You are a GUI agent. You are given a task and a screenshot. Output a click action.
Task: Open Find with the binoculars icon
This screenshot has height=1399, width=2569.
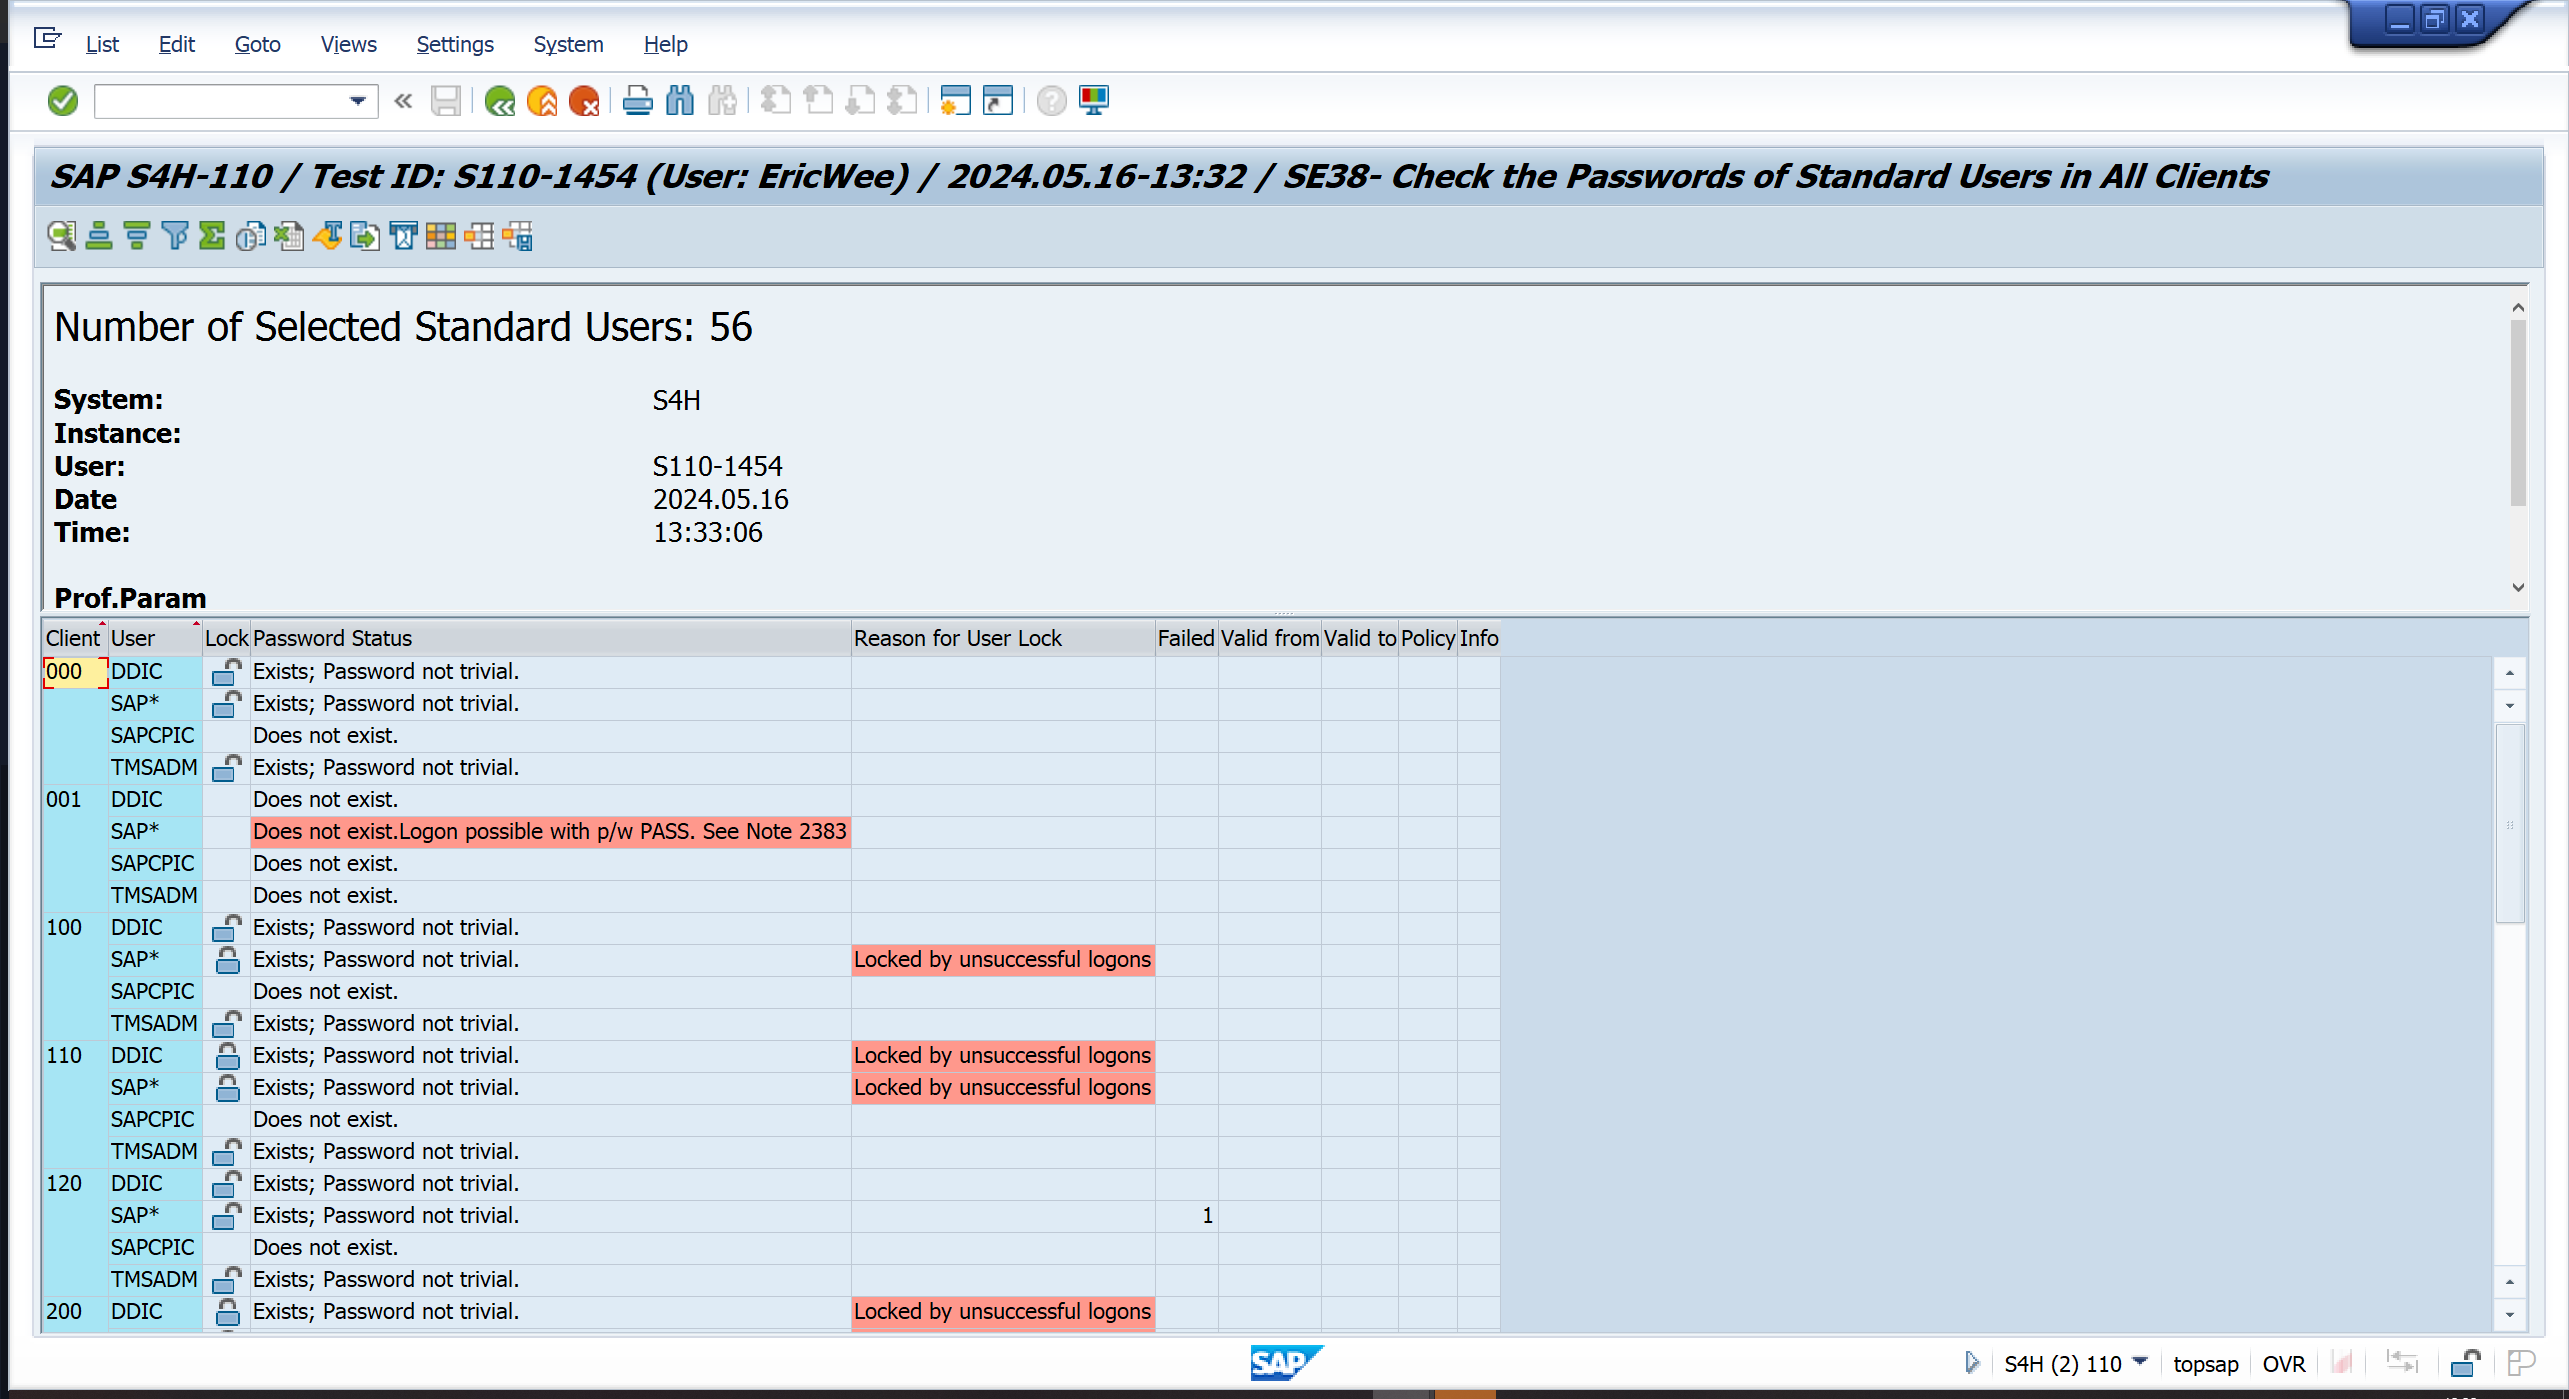680,101
